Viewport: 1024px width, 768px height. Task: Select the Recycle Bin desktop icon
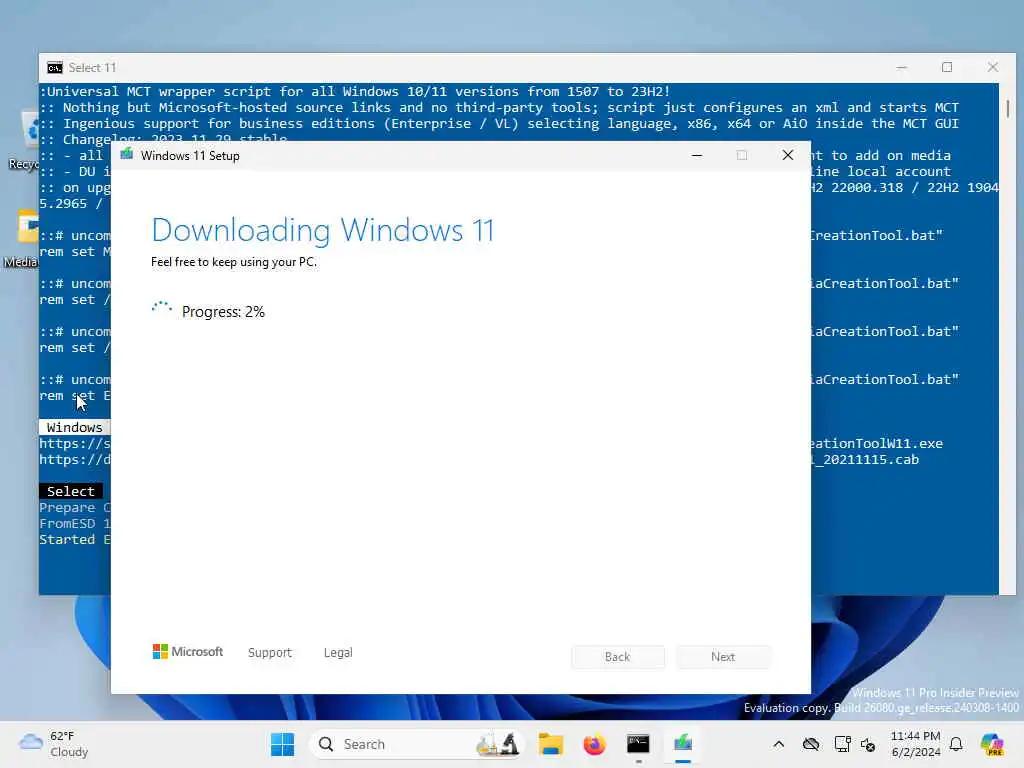(x=25, y=140)
